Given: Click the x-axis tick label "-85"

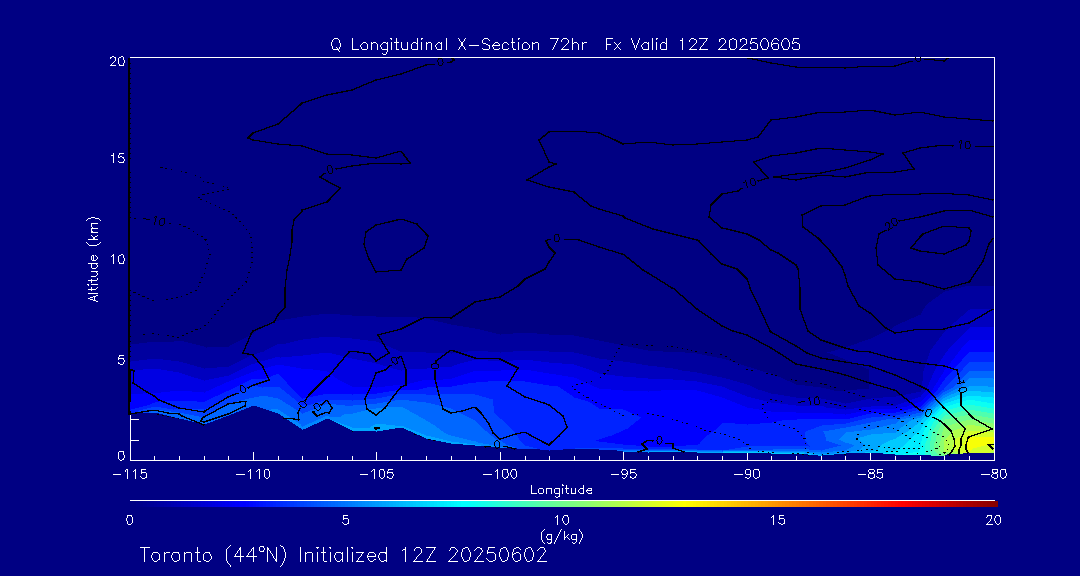Looking at the screenshot, I should click(x=870, y=475).
